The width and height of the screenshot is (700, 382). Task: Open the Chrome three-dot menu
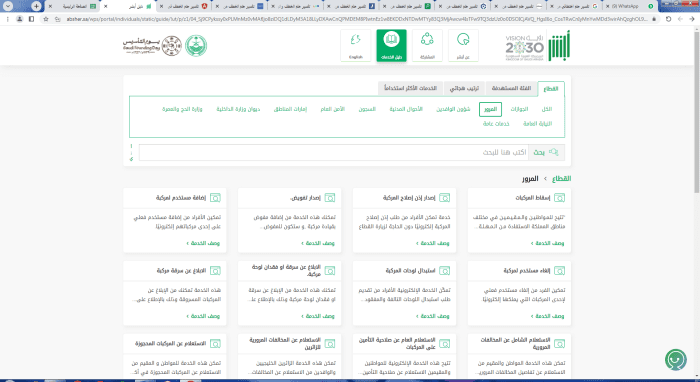coord(8,19)
